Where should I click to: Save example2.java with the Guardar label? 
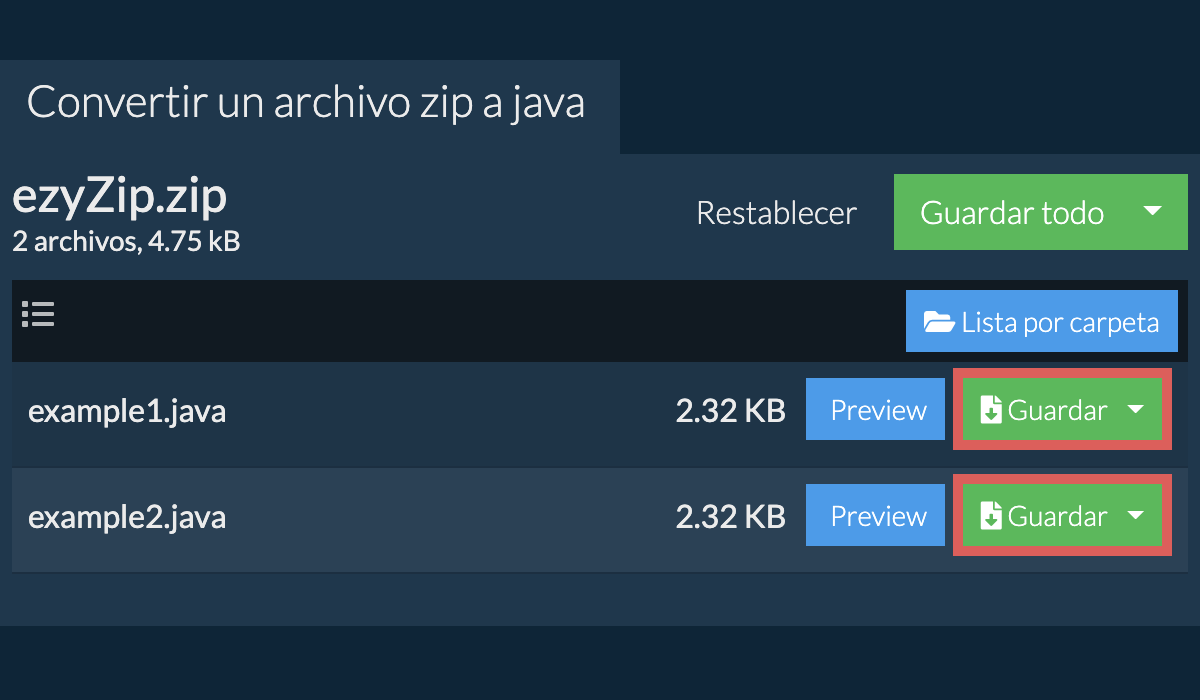(1057, 517)
